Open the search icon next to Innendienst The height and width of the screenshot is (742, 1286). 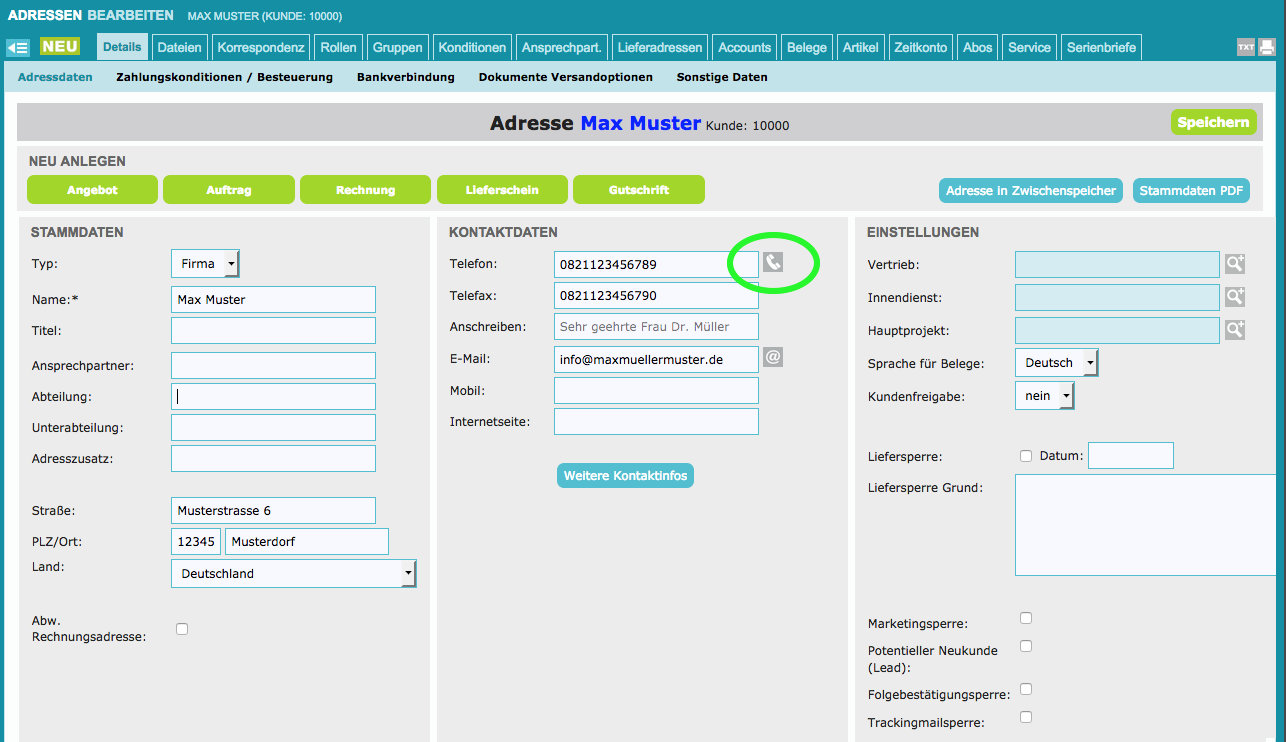(1235, 297)
